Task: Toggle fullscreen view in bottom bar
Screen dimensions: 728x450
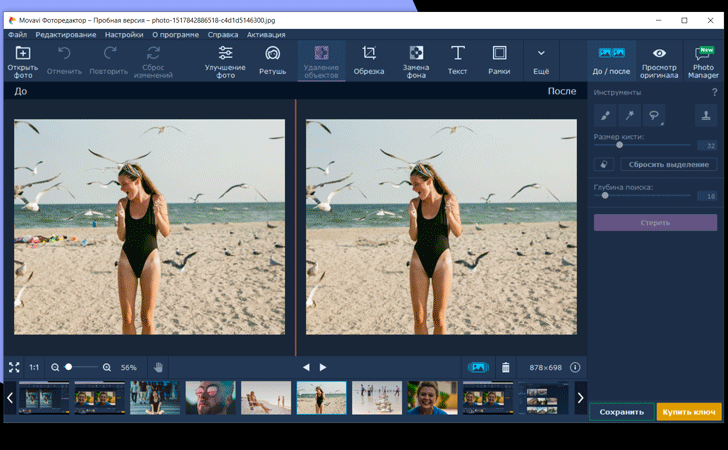Action: coord(14,367)
